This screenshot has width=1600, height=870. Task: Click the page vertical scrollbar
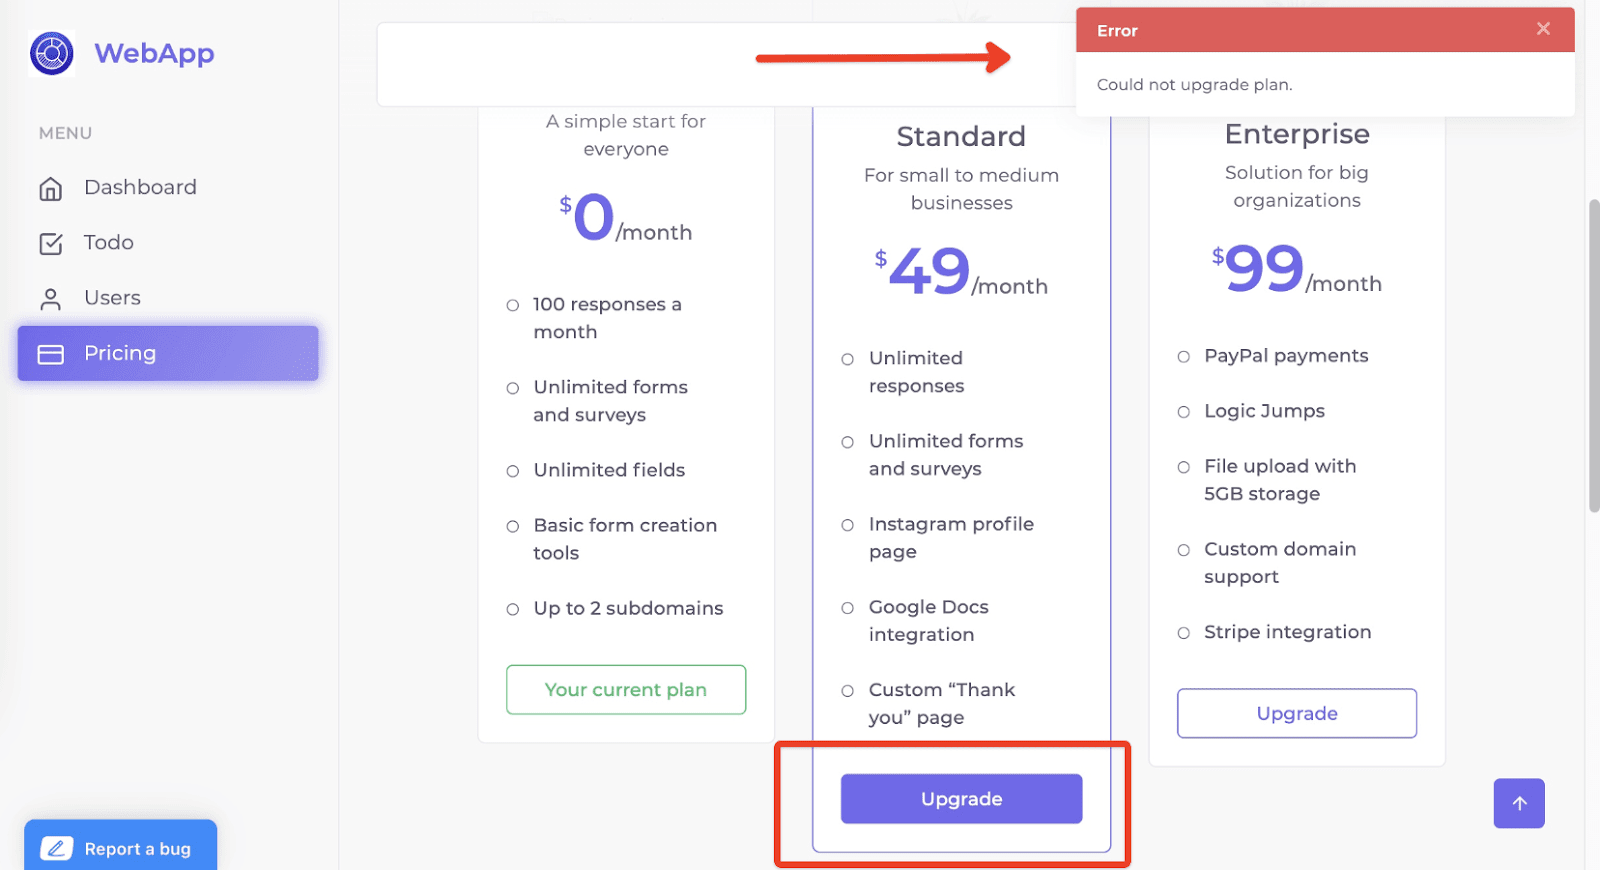click(x=1593, y=356)
